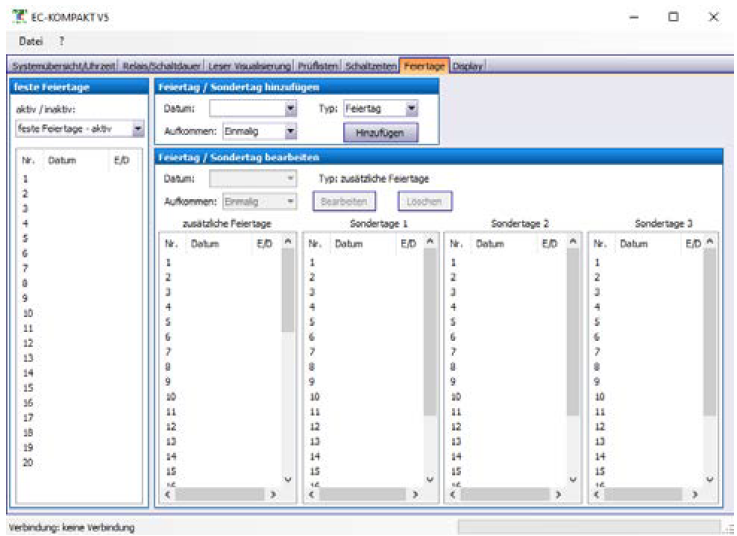Image resolution: width=737 pixels, height=536 pixels.
Task: Click scroll right arrow in Sondertage 1 list
Action: pyautogui.click(x=415, y=494)
